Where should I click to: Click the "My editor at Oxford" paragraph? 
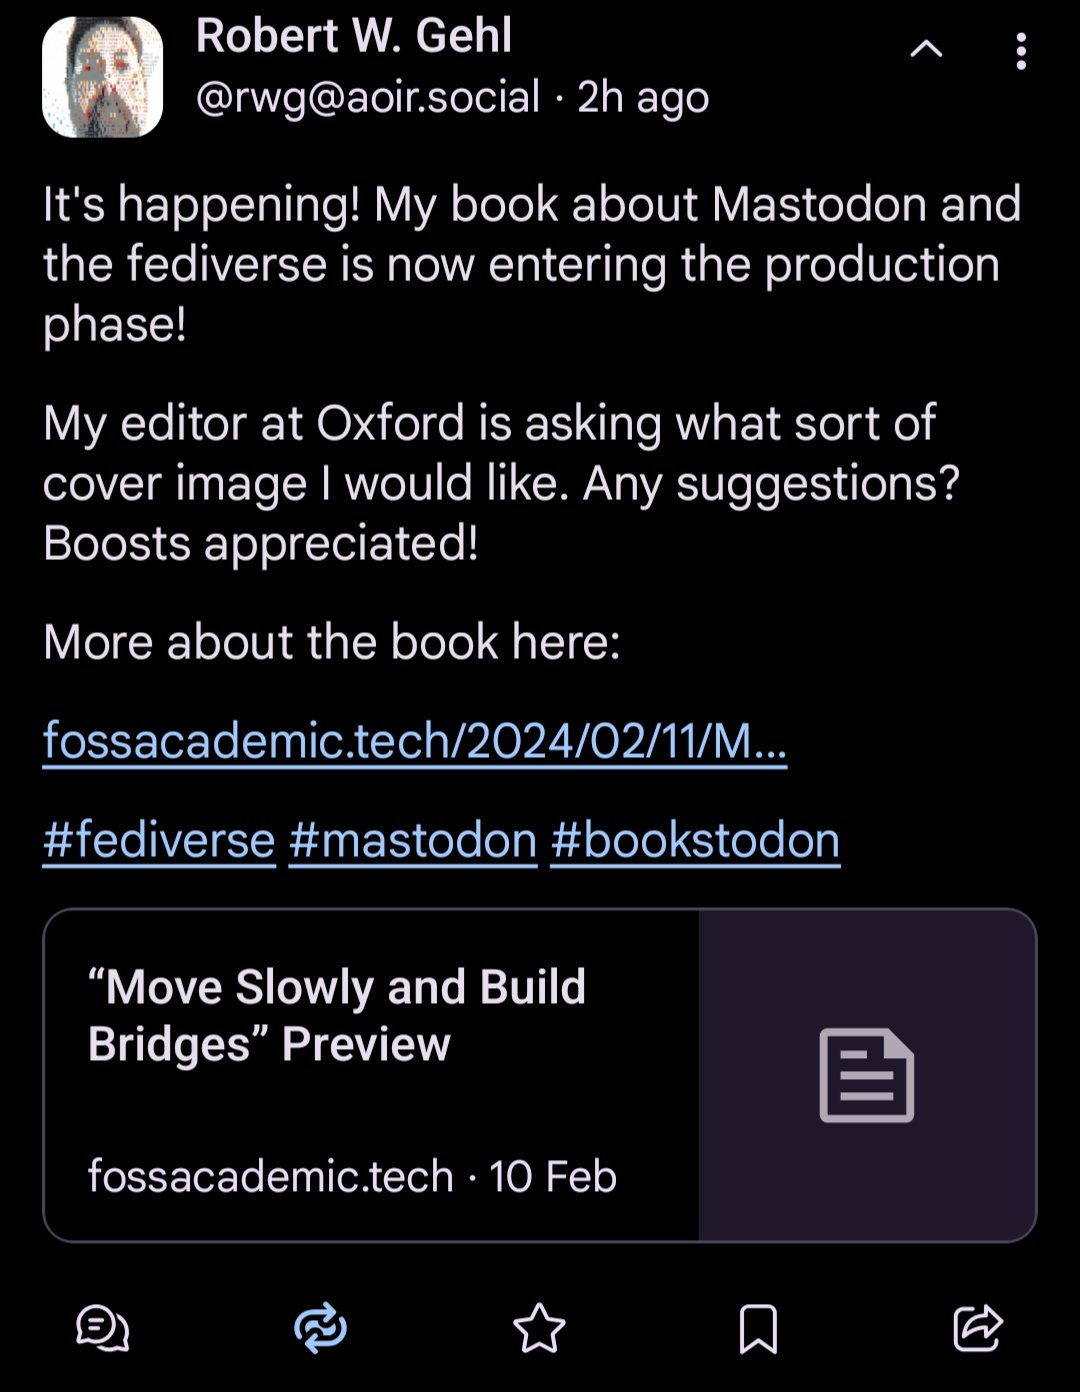pyautogui.click(x=501, y=482)
